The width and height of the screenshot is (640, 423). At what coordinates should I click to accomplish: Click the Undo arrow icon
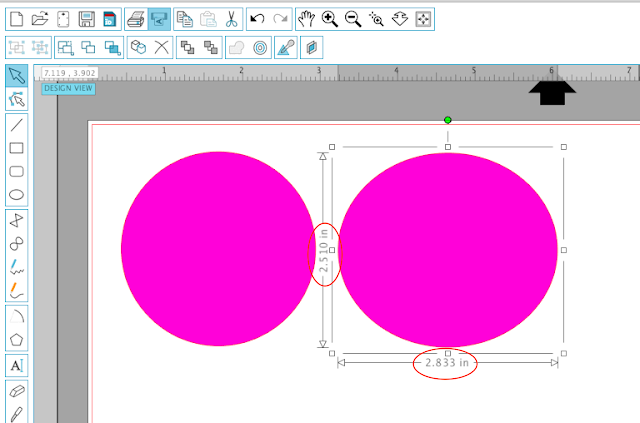point(258,19)
